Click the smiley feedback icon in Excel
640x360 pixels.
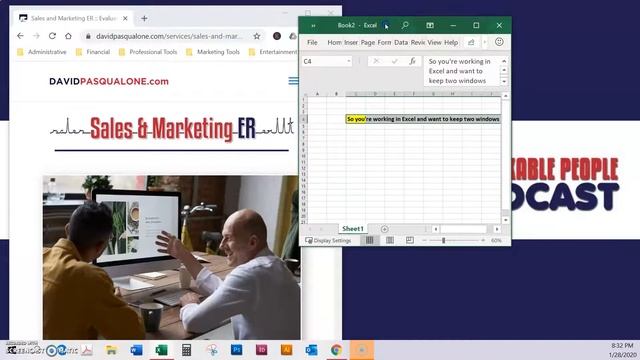499,42
